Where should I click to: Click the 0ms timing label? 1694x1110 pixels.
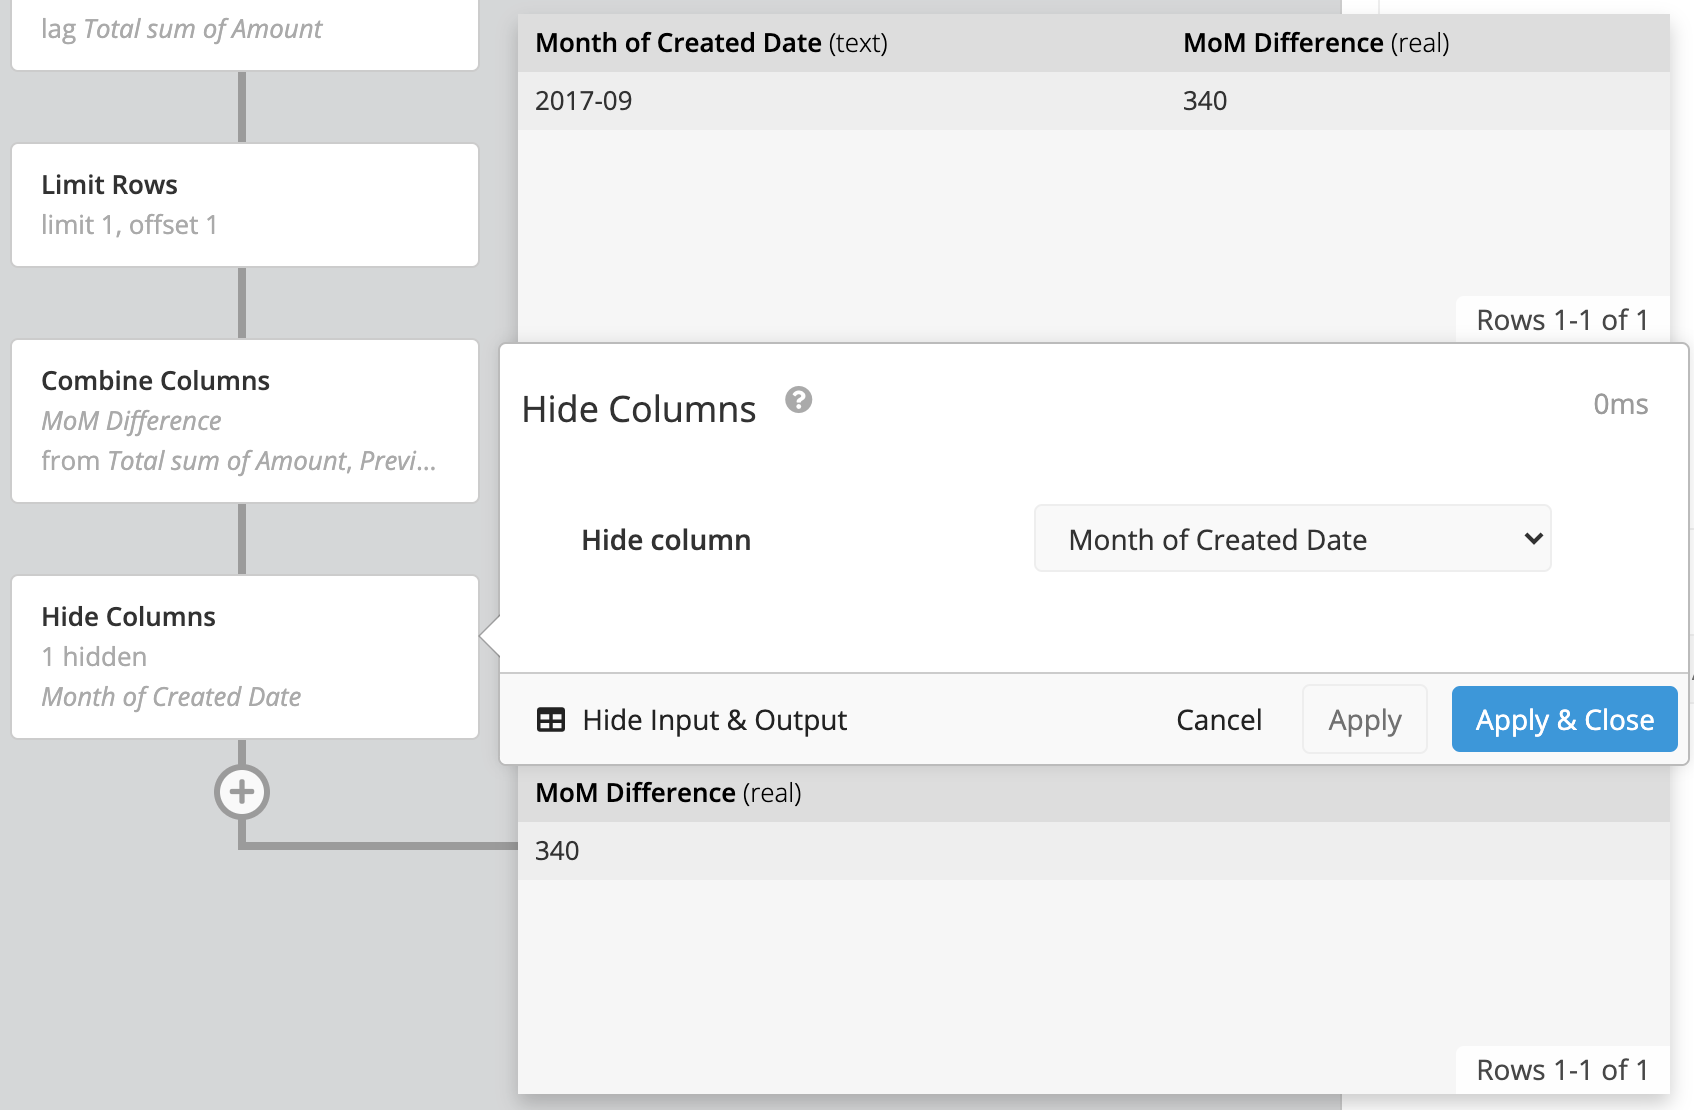tap(1620, 404)
